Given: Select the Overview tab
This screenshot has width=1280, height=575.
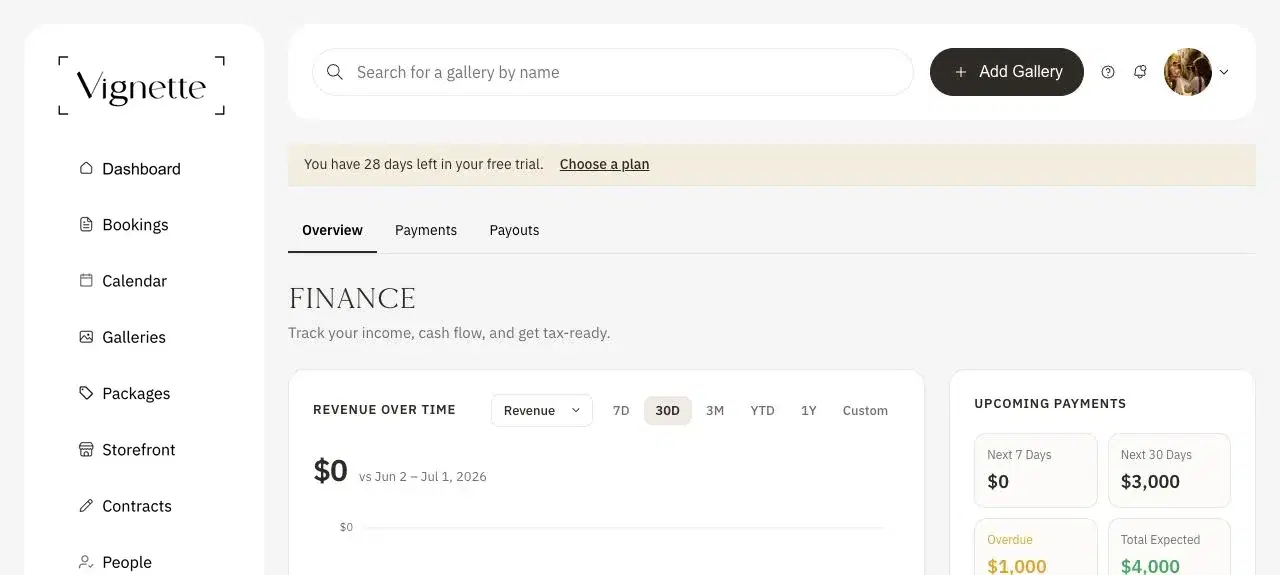Looking at the screenshot, I should 332,230.
